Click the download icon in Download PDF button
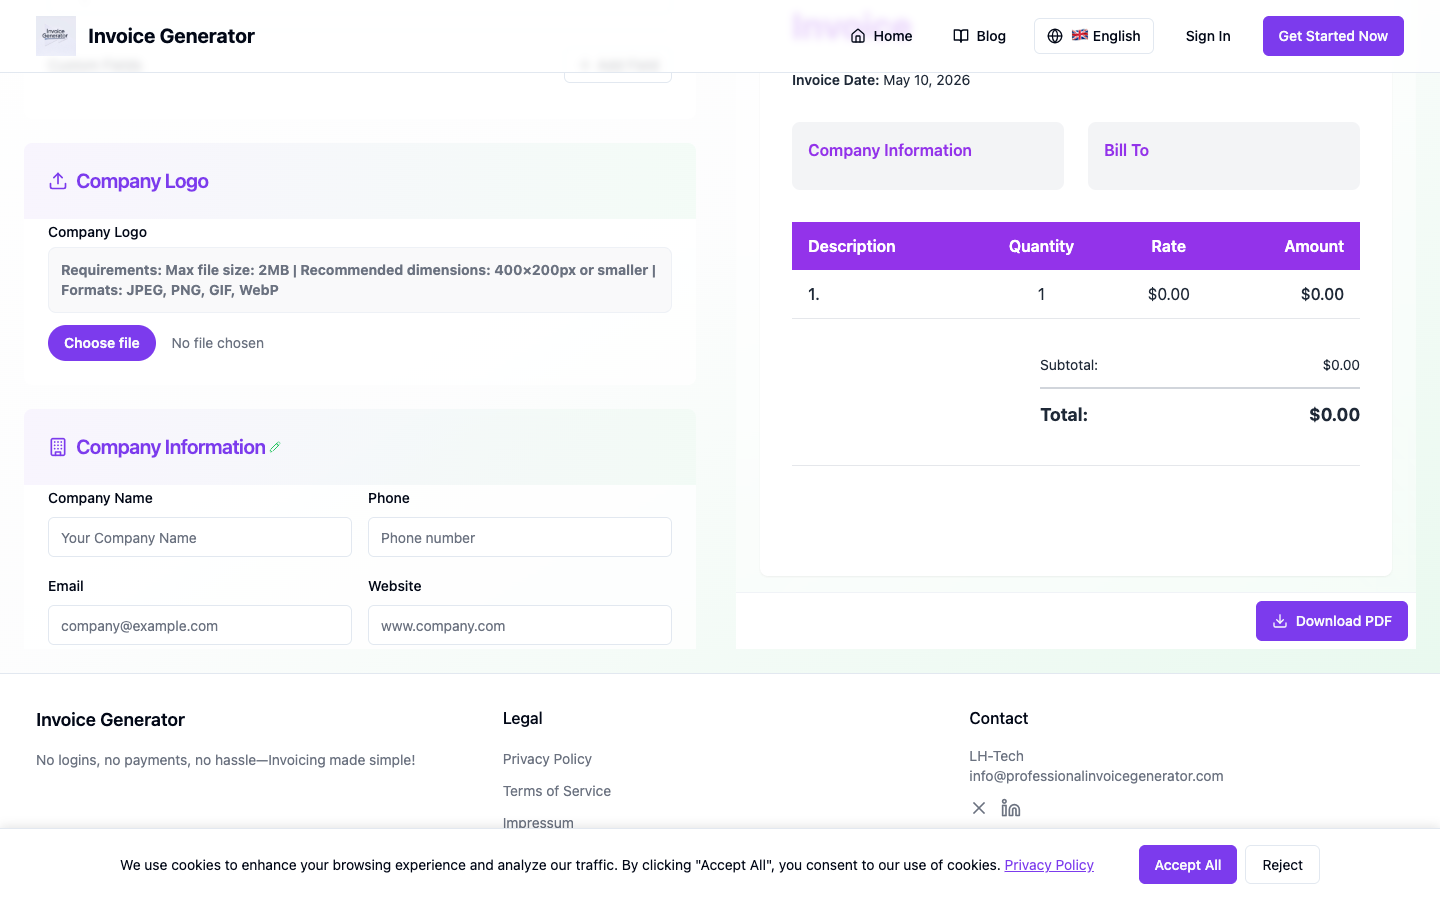This screenshot has width=1440, height=900. (1280, 621)
